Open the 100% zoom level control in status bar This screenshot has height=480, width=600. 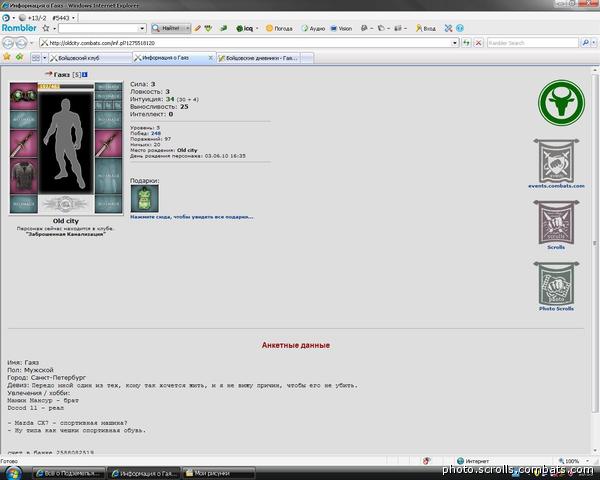tap(573, 461)
